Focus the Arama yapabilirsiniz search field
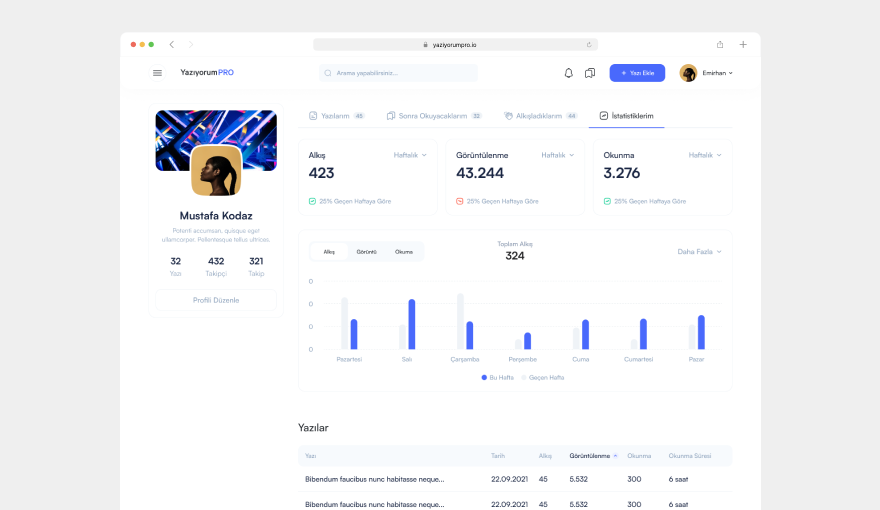Viewport: 880px width, 510px height. [400, 73]
